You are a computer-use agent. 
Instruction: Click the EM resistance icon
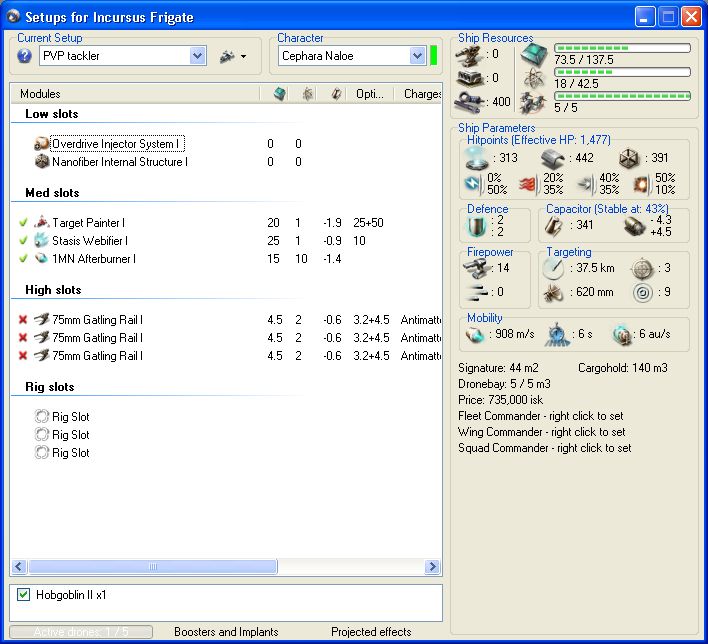click(x=473, y=184)
